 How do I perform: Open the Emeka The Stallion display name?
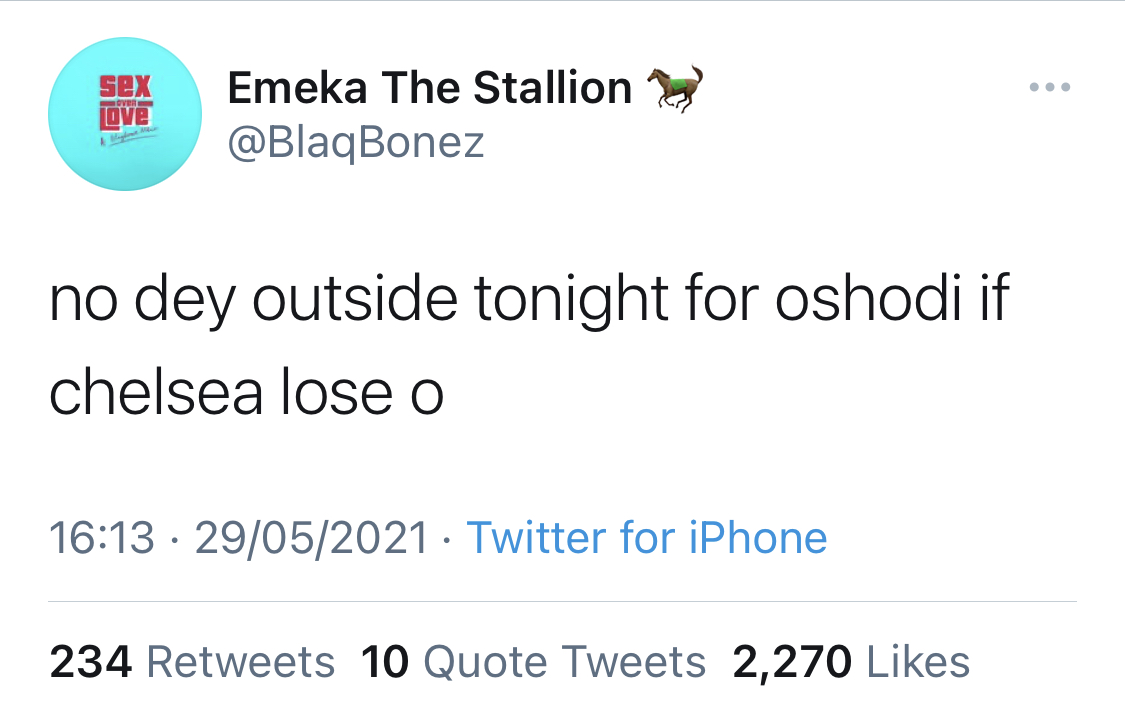430,89
